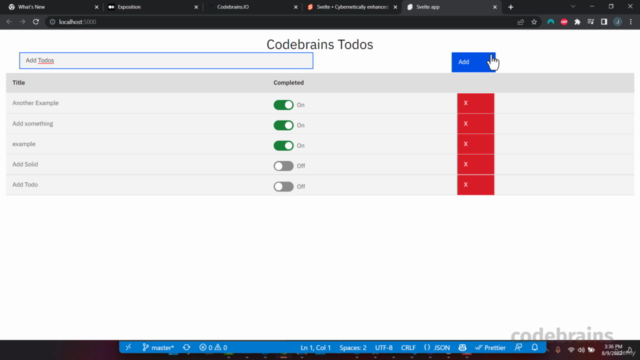Open the Wi-Fi network tray icon

pyautogui.click(x=571, y=350)
